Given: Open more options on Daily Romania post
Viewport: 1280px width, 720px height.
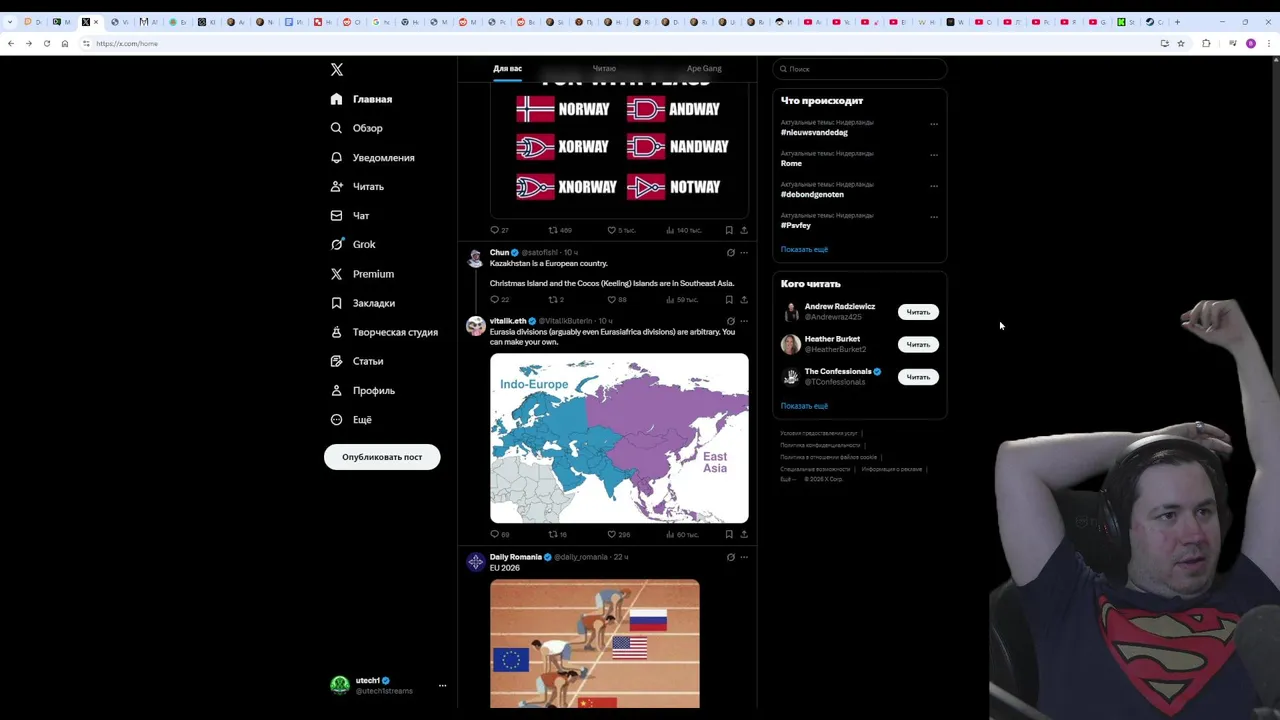Looking at the screenshot, I should tap(744, 557).
